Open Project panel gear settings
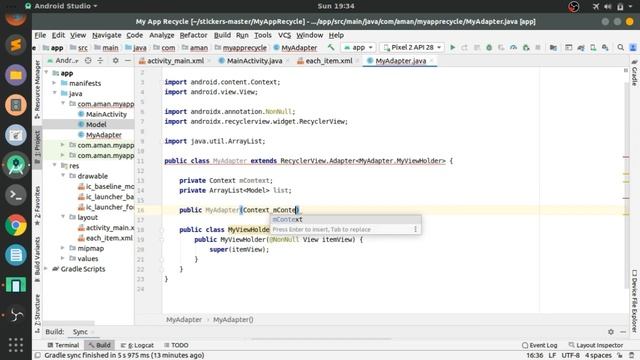 [x=116, y=60]
